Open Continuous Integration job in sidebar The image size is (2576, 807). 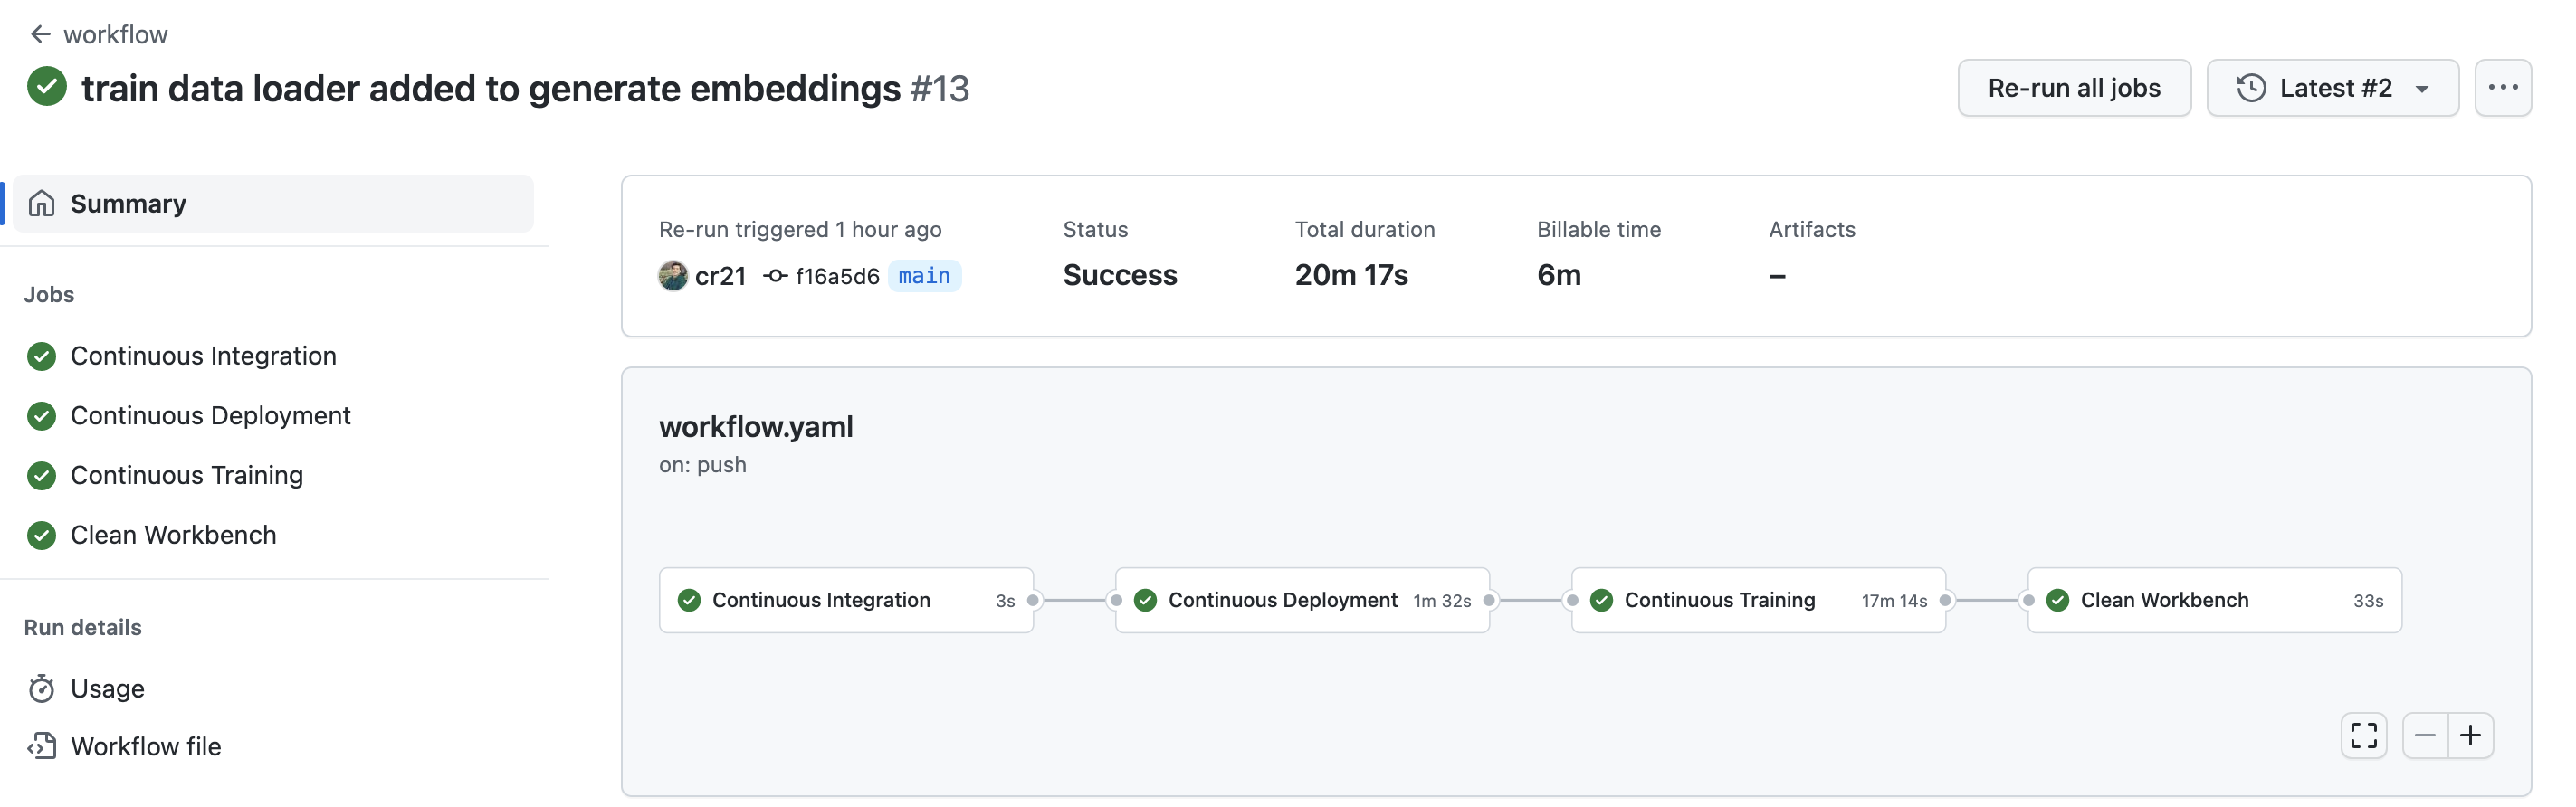click(x=203, y=356)
